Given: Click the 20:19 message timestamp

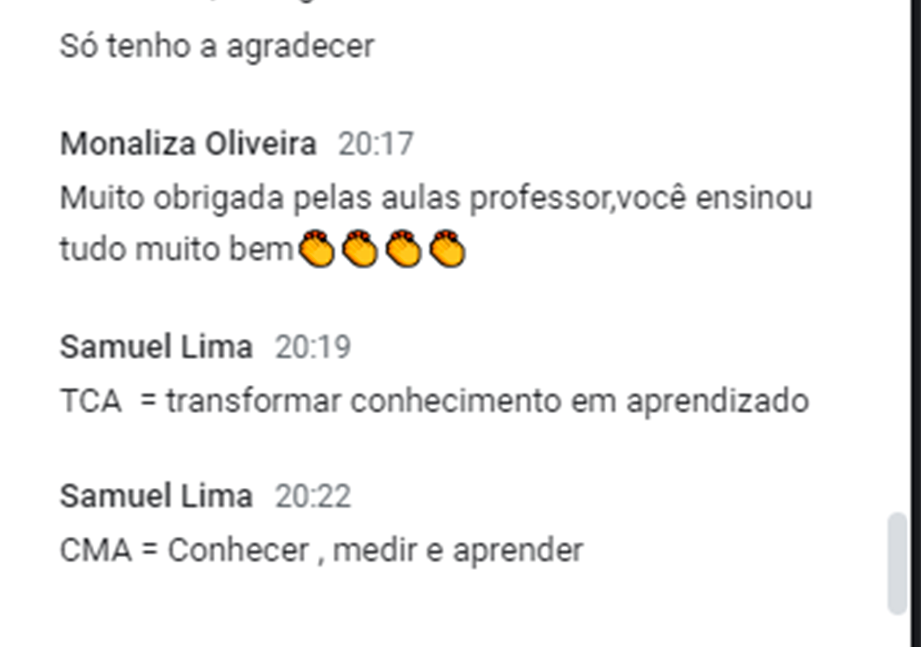Looking at the screenshot, I should click(x=313, y=346).
